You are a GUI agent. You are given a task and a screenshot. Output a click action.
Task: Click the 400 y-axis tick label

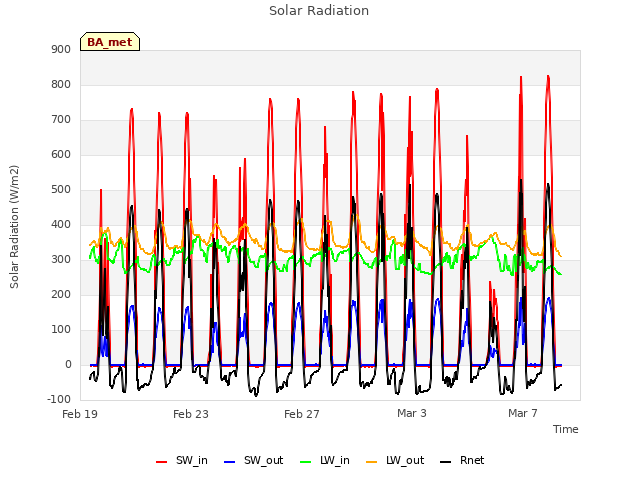tap(61, 224)
